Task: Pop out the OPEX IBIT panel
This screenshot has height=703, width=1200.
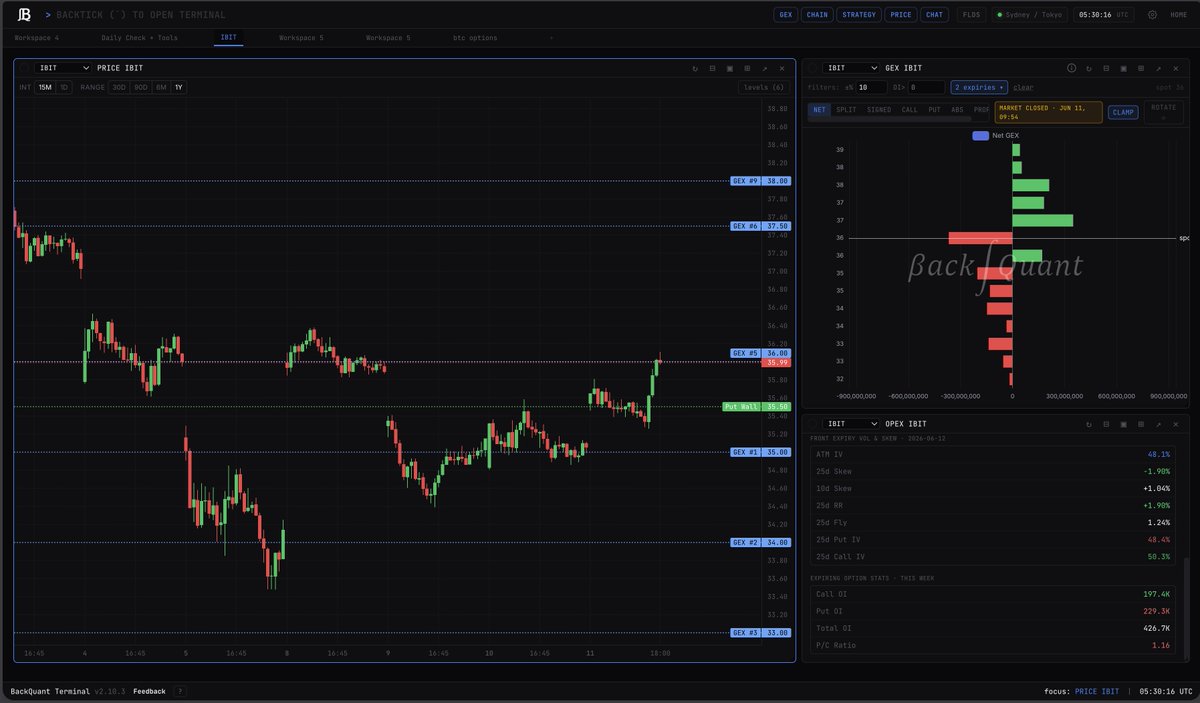Action: pos(1158,424)
